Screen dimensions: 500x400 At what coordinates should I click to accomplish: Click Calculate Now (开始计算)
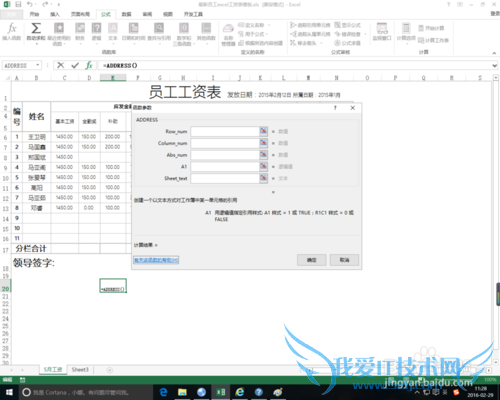pyautogui.click(x=431, y=28)
